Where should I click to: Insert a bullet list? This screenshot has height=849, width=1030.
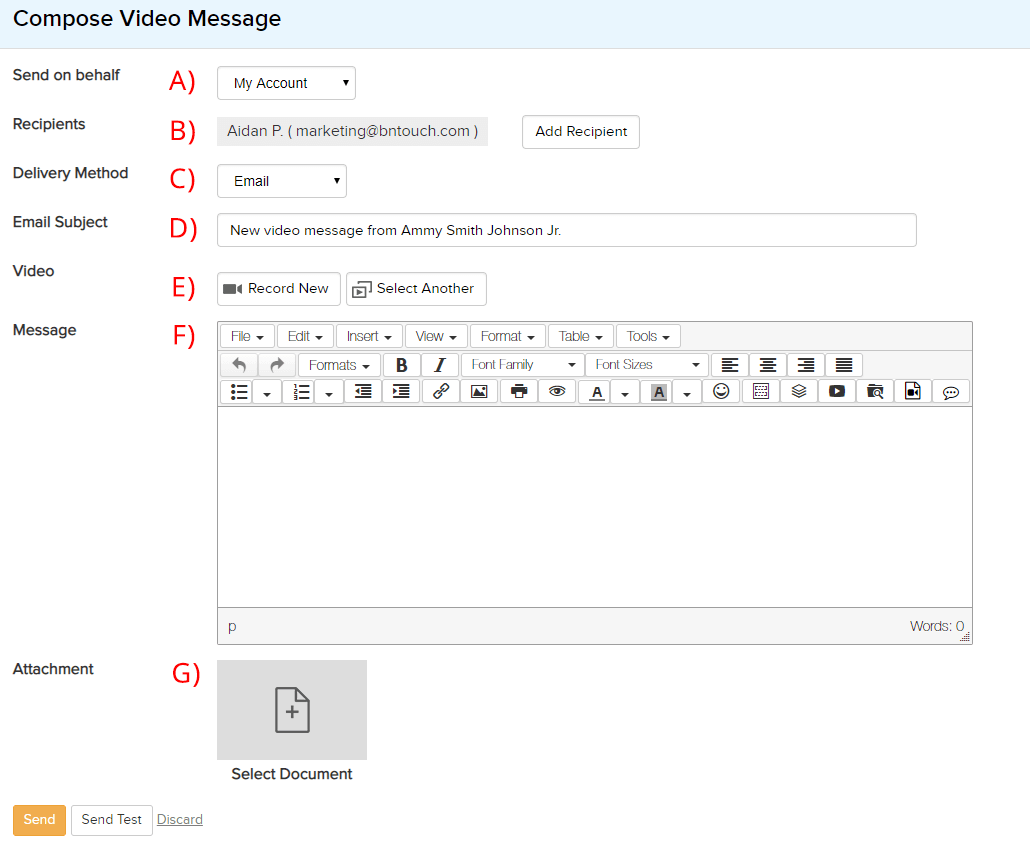click(x=238, y=392)
